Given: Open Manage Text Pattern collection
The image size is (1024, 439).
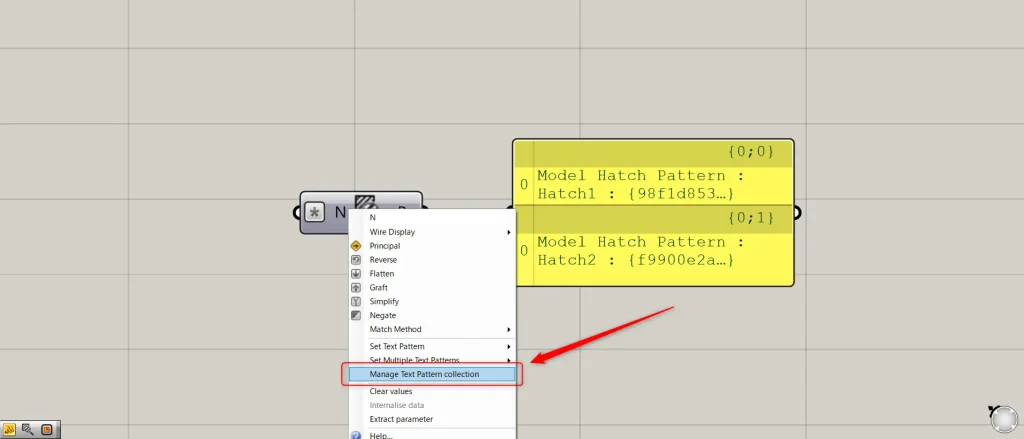Looking at the screenshot, I should pos(432,374).
